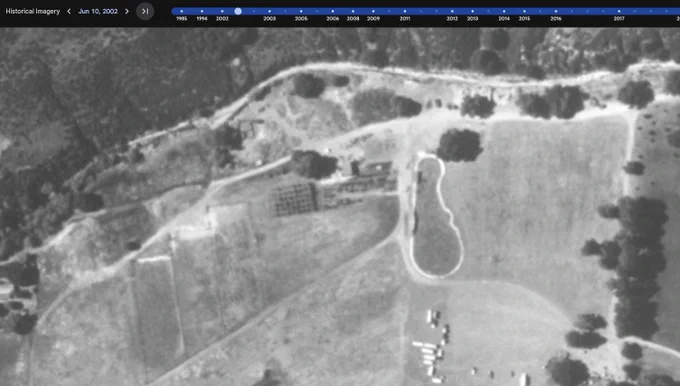Viewport: 680px width, 386px height.
Task: Select the 2016 timeline marker
Action: tap(556, 11)
